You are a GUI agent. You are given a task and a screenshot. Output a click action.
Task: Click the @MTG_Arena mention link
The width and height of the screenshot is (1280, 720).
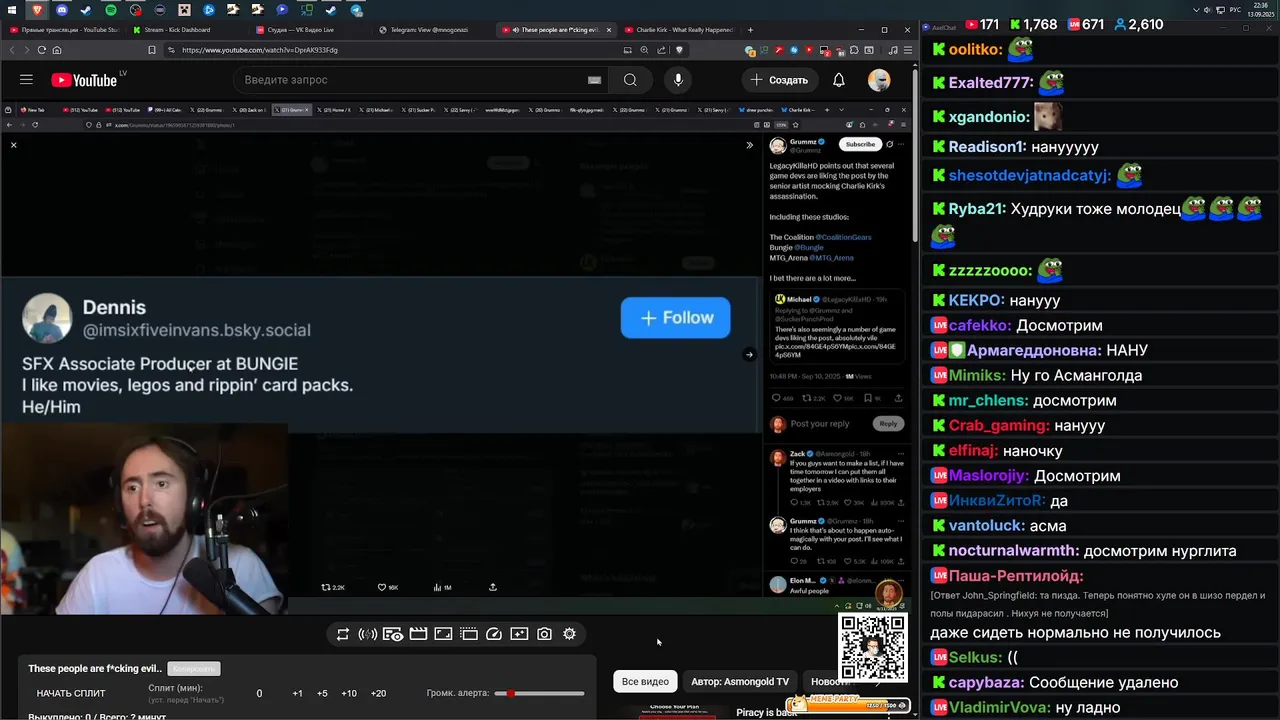coord(831,258)
